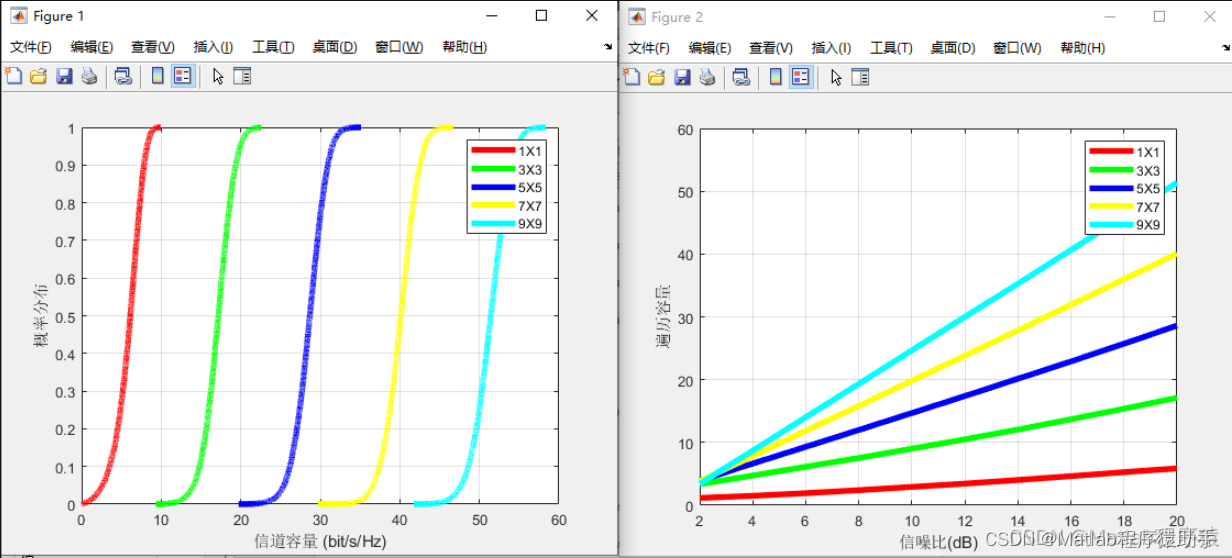This screenshot has height=558, width=1232.
Task: Insert colorbar via Figure 2 toolbar icon
Action: pyautogui.click(x=775, y=77)
